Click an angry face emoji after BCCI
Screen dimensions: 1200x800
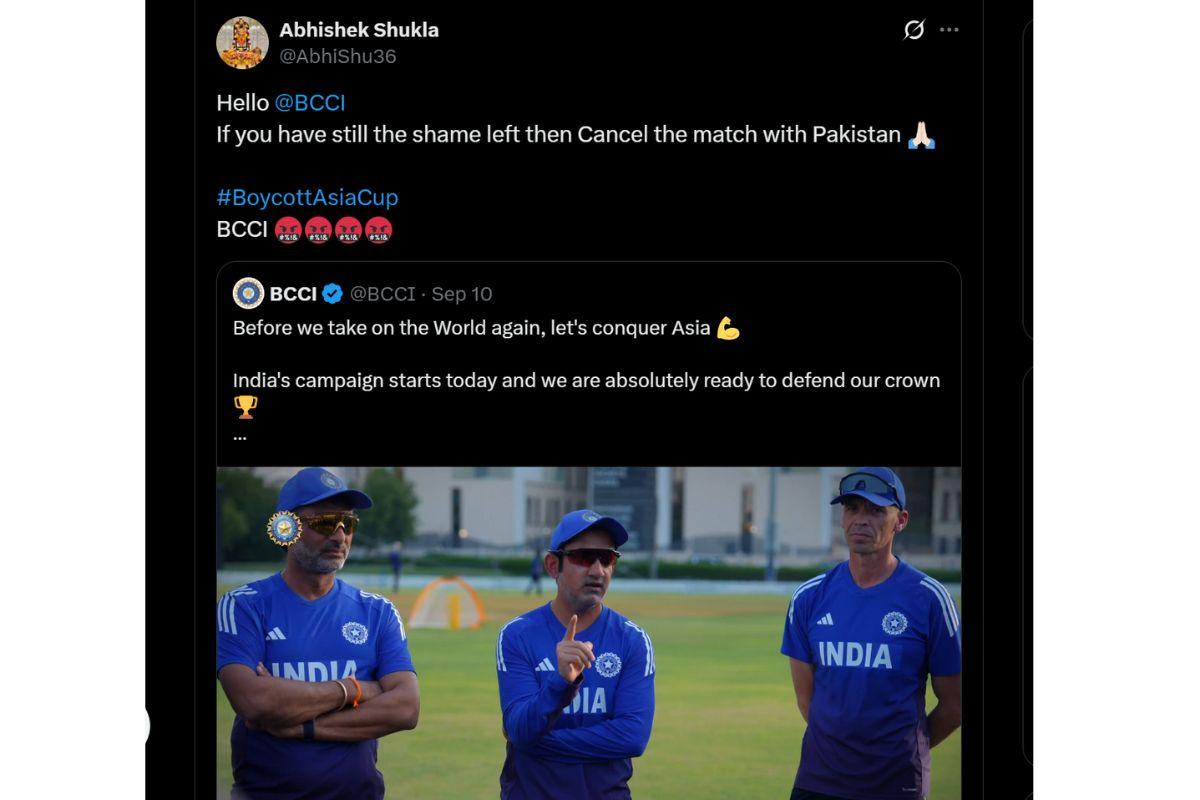coord(290,229)
